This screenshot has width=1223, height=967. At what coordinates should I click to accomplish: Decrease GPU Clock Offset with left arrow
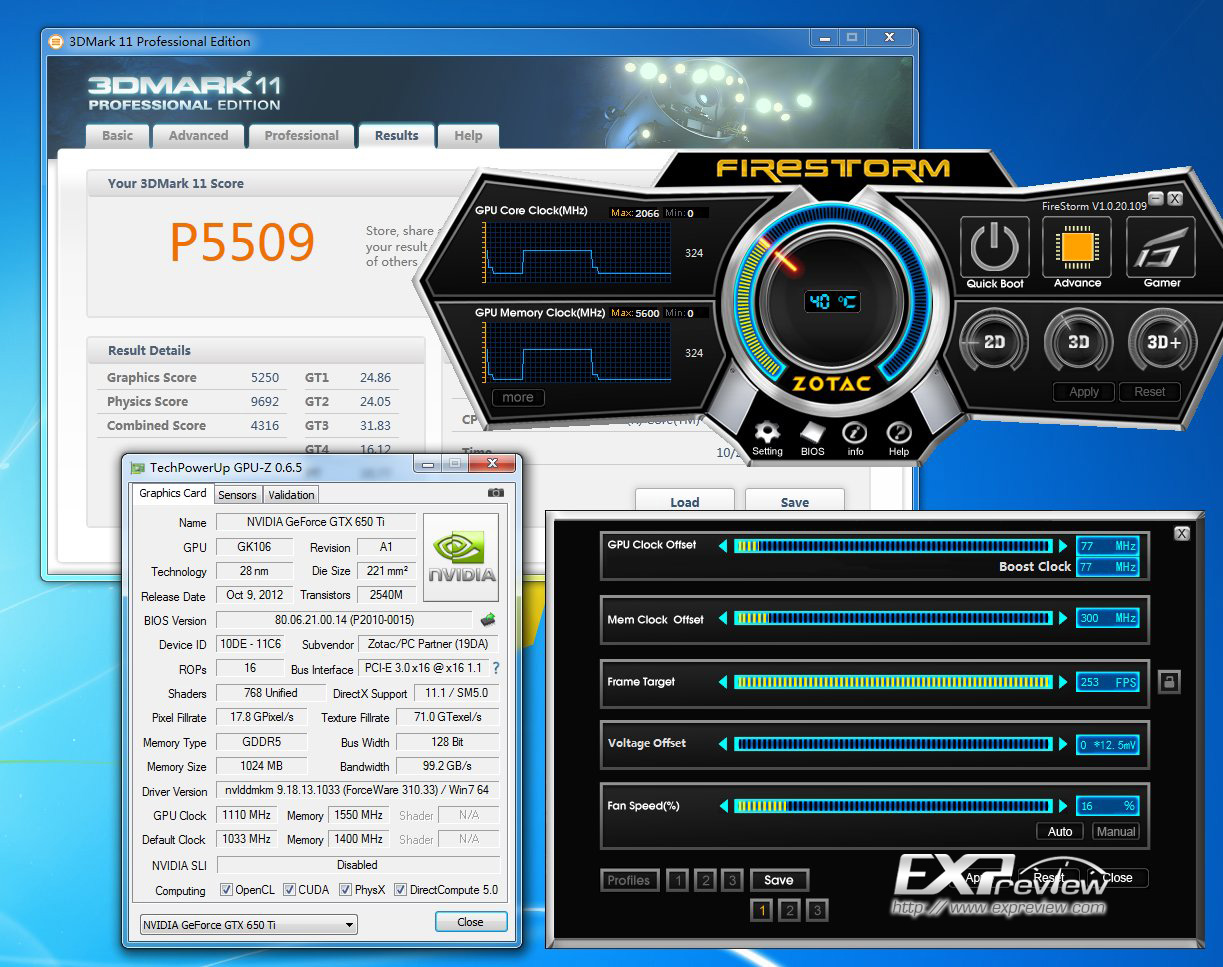click(x=723, y=546)
